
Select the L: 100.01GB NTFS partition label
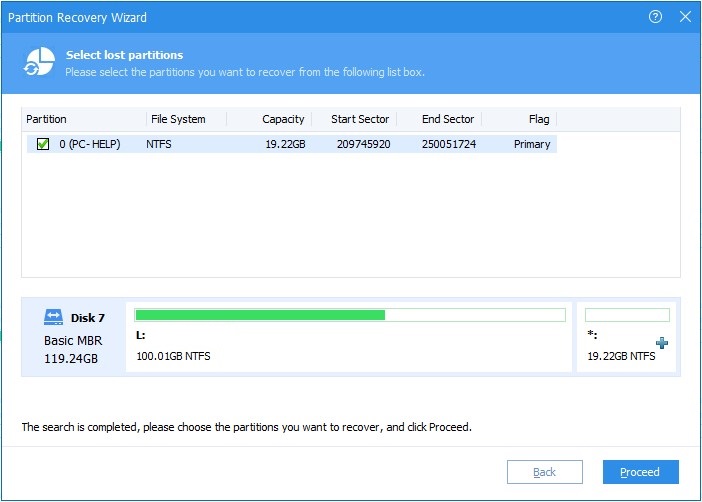pos(173,356)
